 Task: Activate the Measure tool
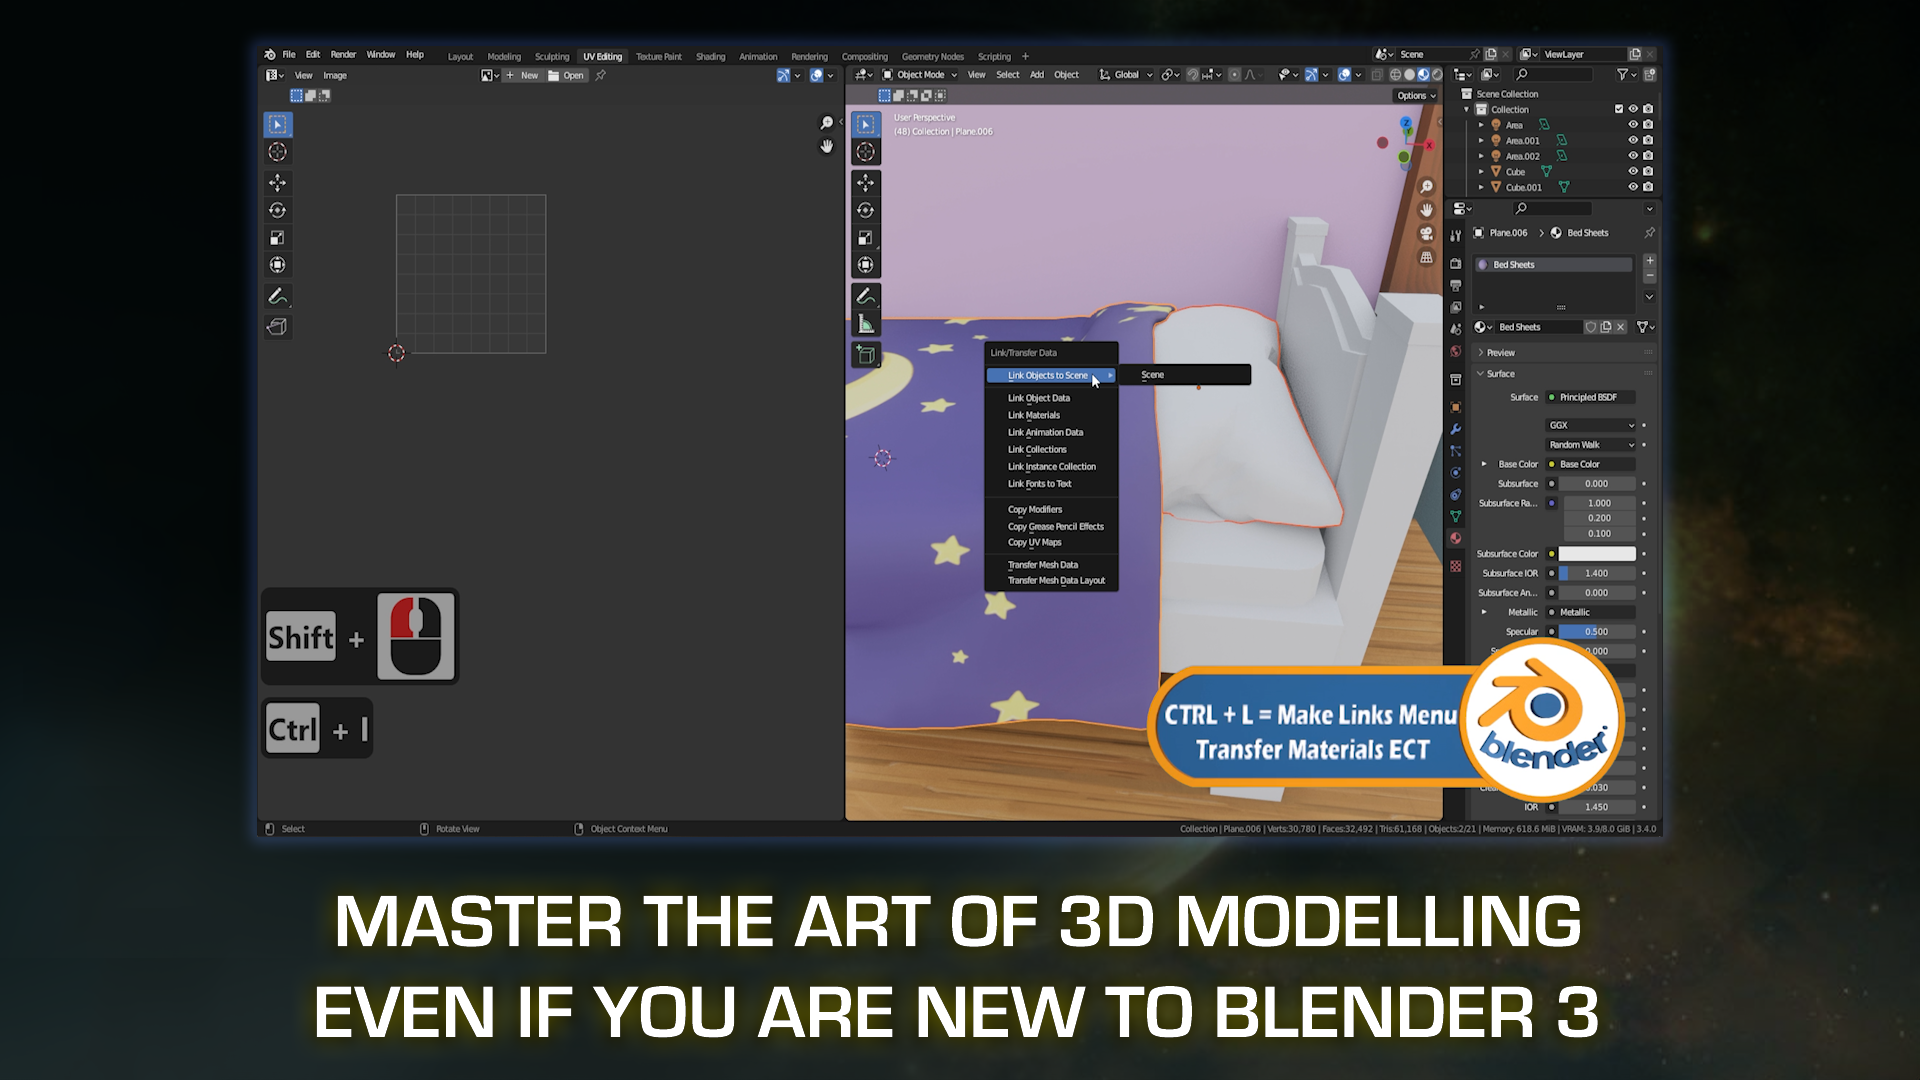click(x=866, y=322)
